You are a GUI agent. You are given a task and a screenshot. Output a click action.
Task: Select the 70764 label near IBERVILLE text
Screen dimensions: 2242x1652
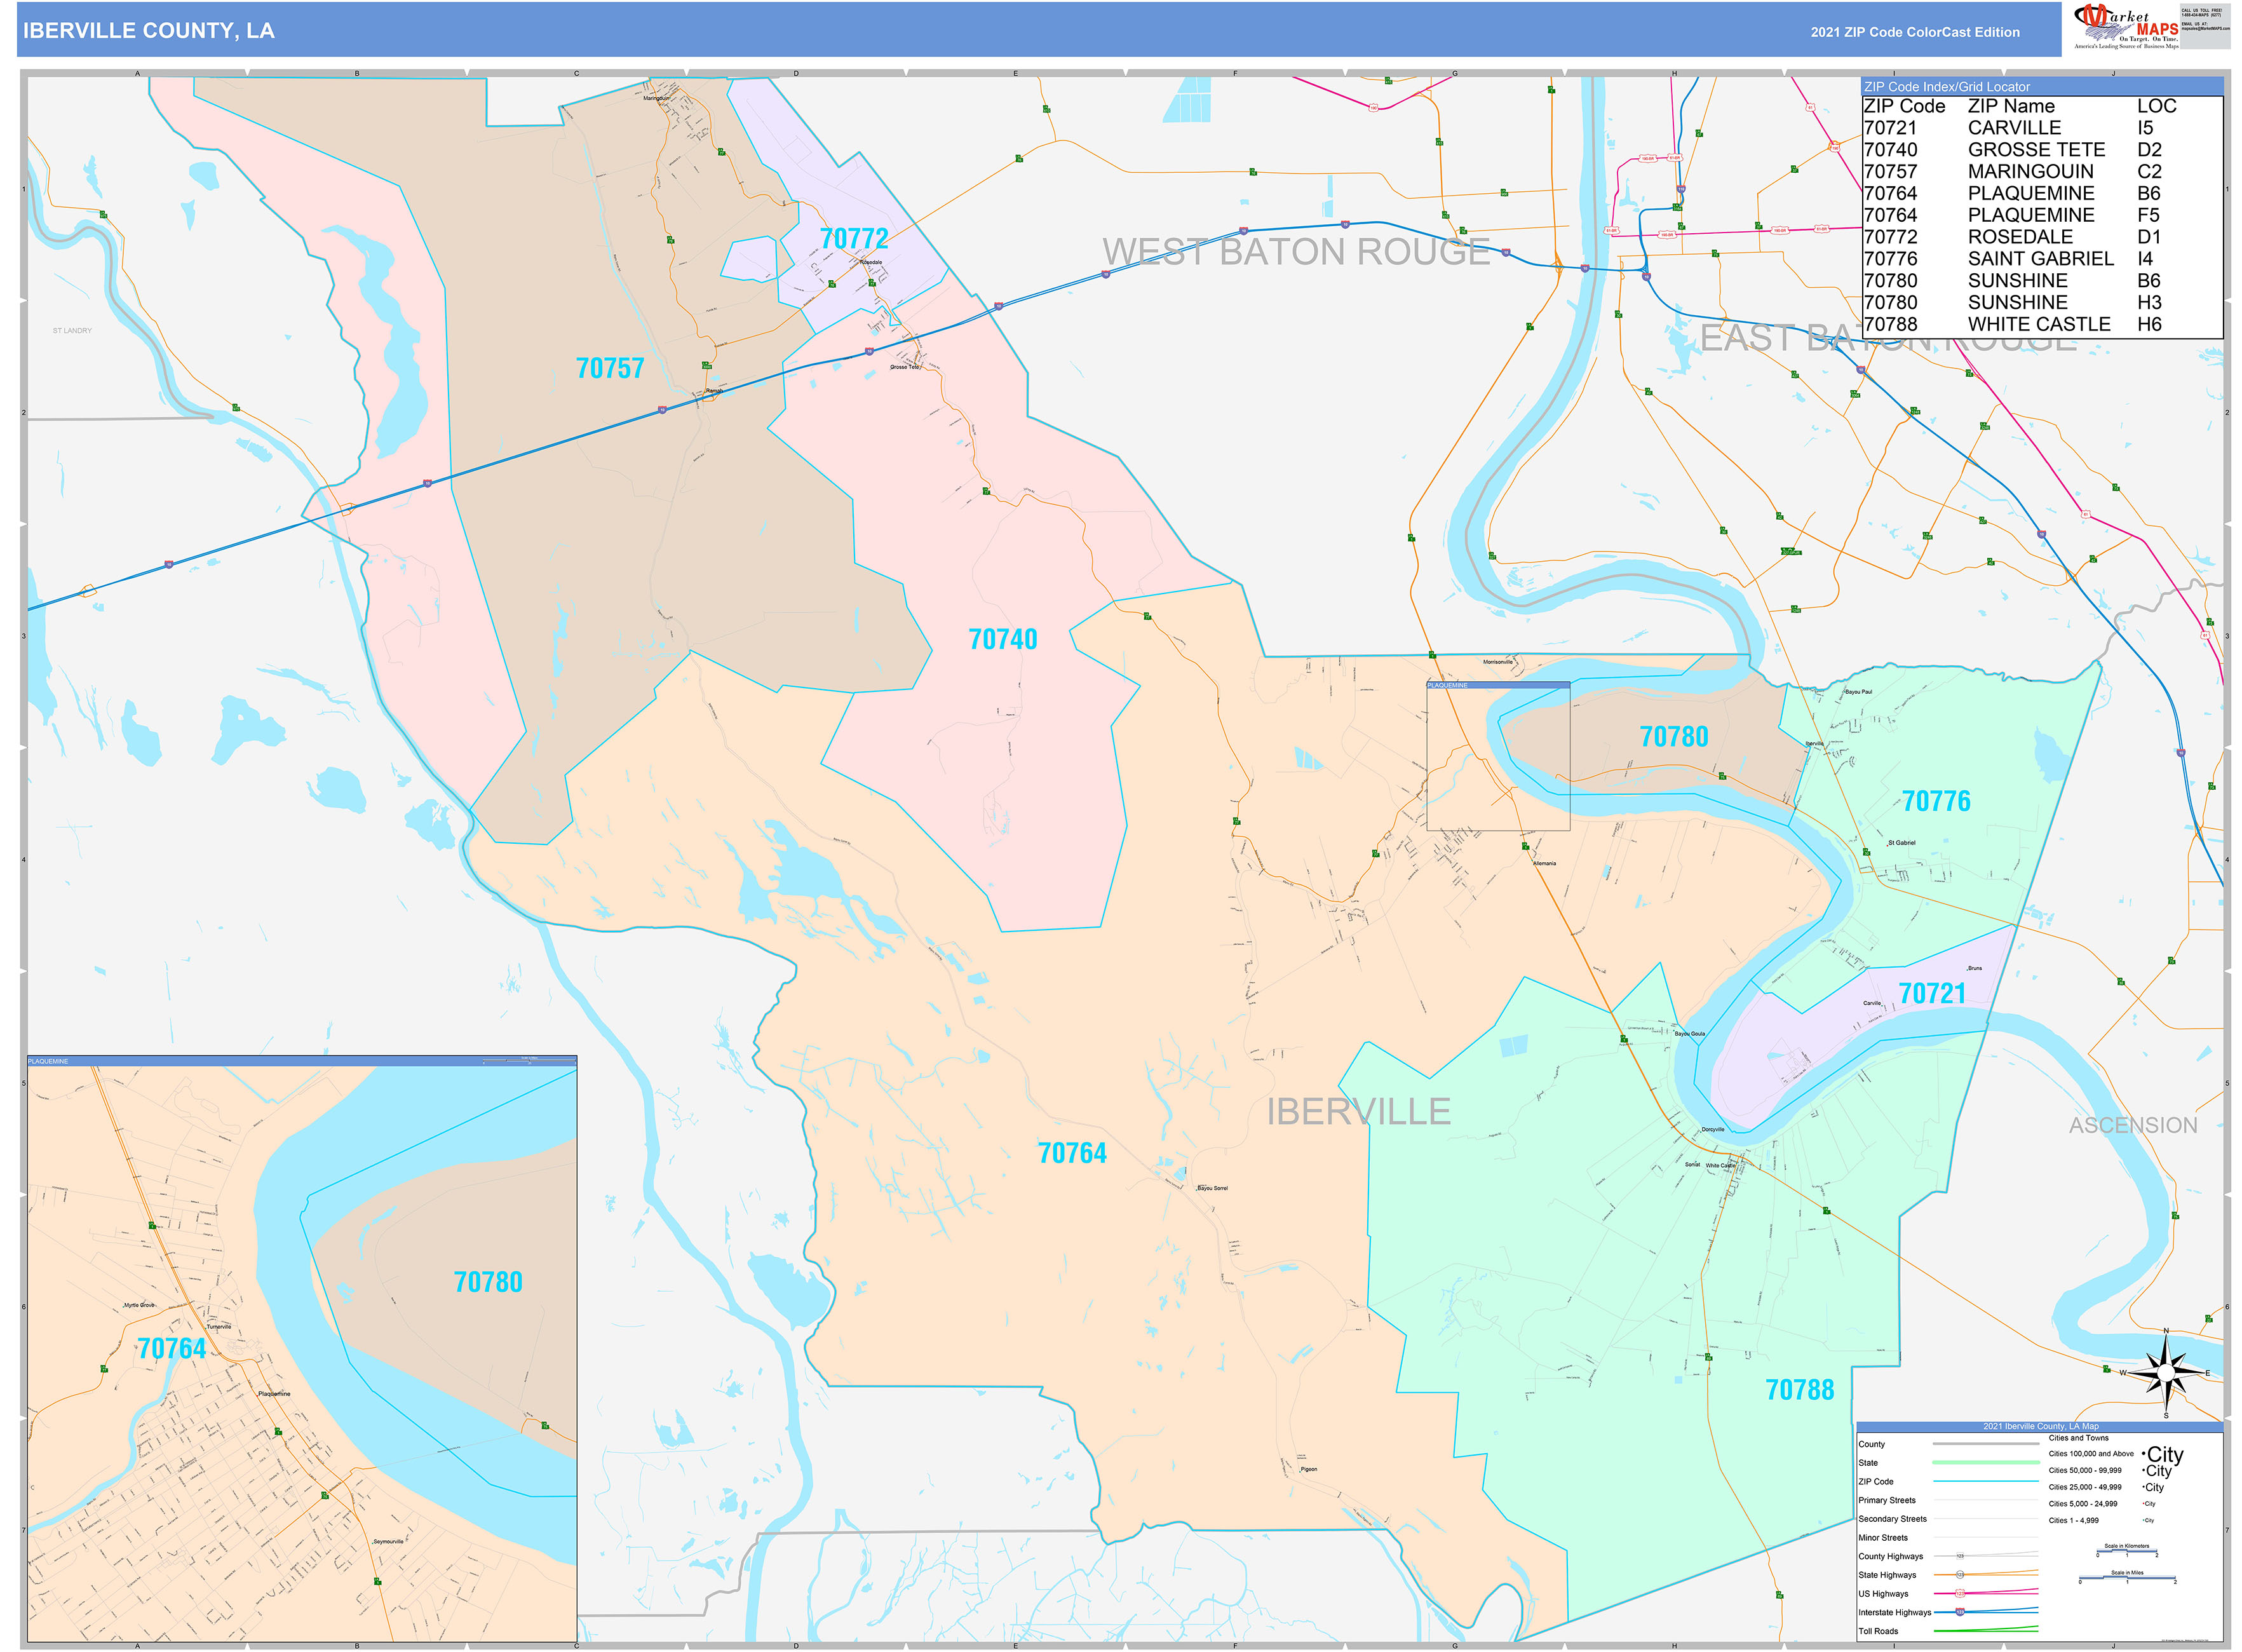point(1072,1153)
